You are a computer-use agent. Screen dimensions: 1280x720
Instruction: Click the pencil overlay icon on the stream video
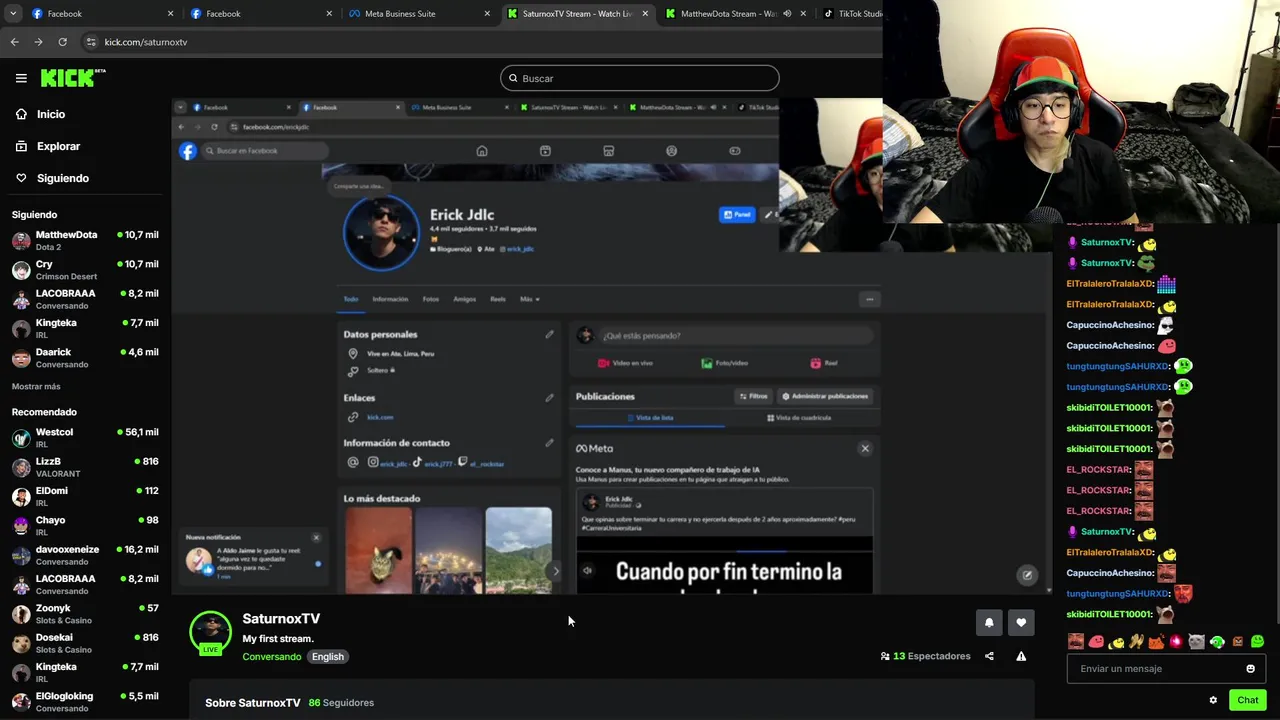1027,575
